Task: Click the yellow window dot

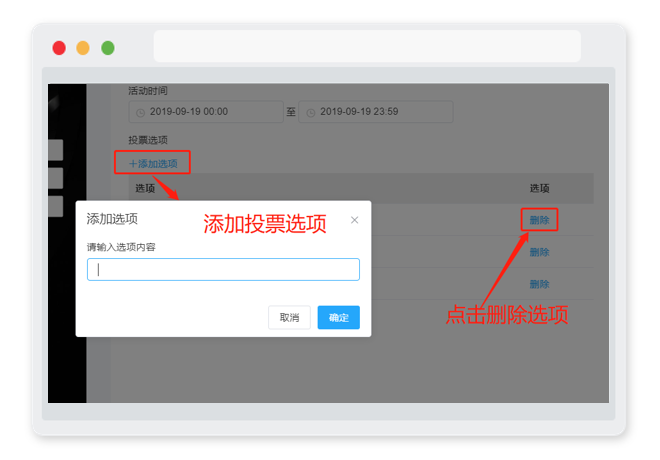Action: coord(83,48)
